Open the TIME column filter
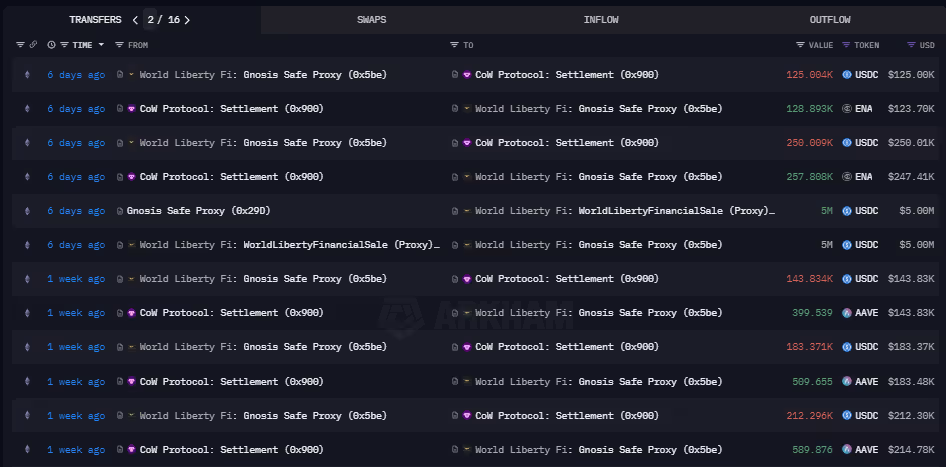Screen dimensions: 946x467 [x=64, y=45]
